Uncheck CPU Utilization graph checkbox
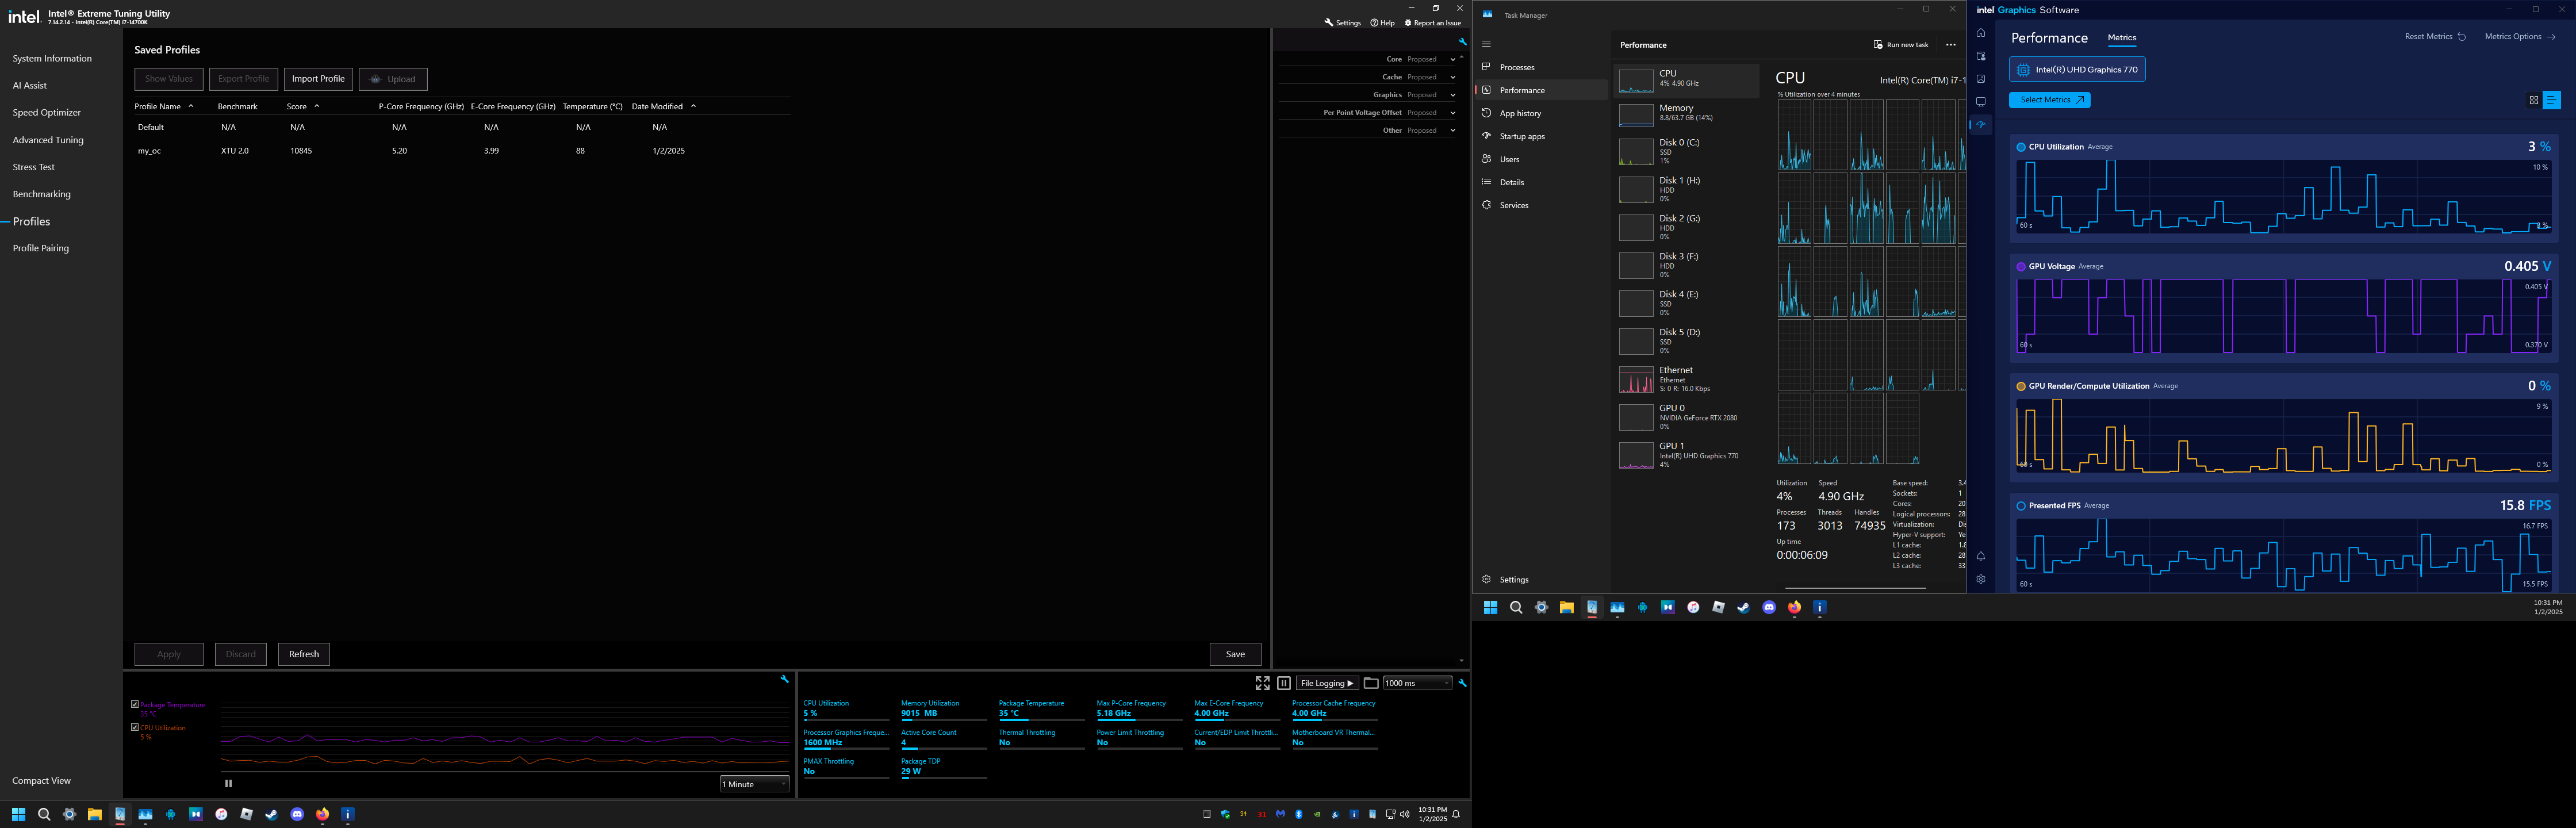 click(135, 727)
